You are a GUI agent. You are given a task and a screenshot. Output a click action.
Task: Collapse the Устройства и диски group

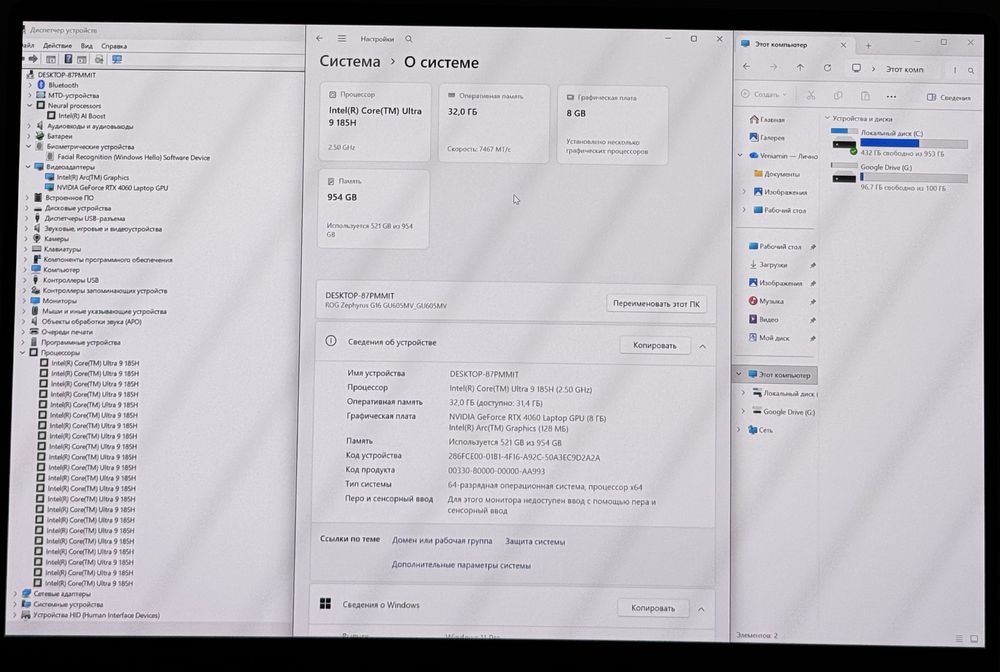pos(827,118)
